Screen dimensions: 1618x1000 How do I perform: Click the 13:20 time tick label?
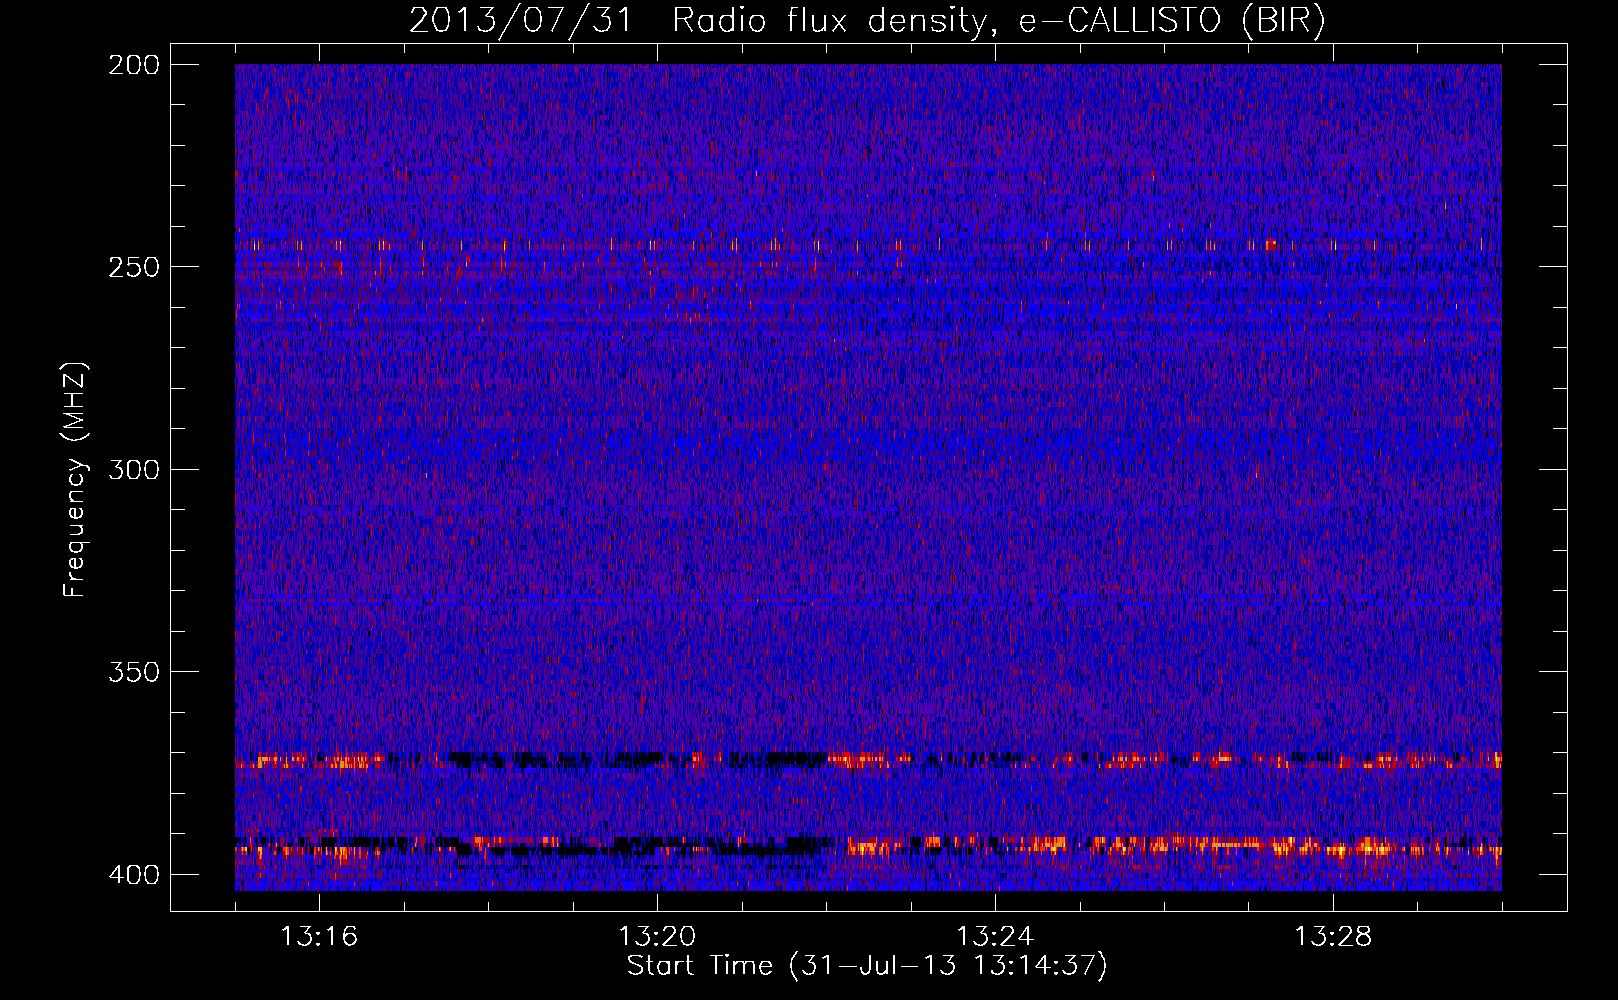(x=657, y=937)
